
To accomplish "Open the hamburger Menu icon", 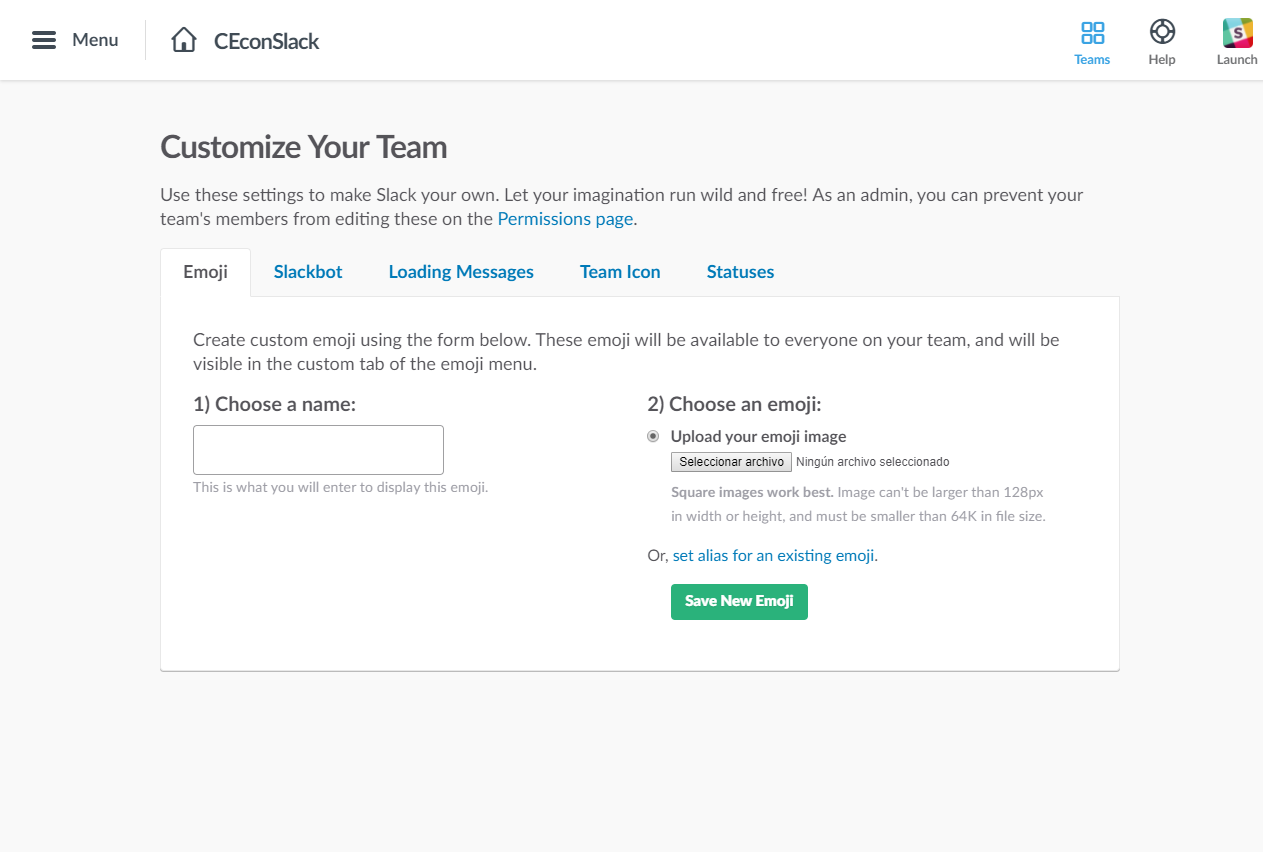I will 44,40.
